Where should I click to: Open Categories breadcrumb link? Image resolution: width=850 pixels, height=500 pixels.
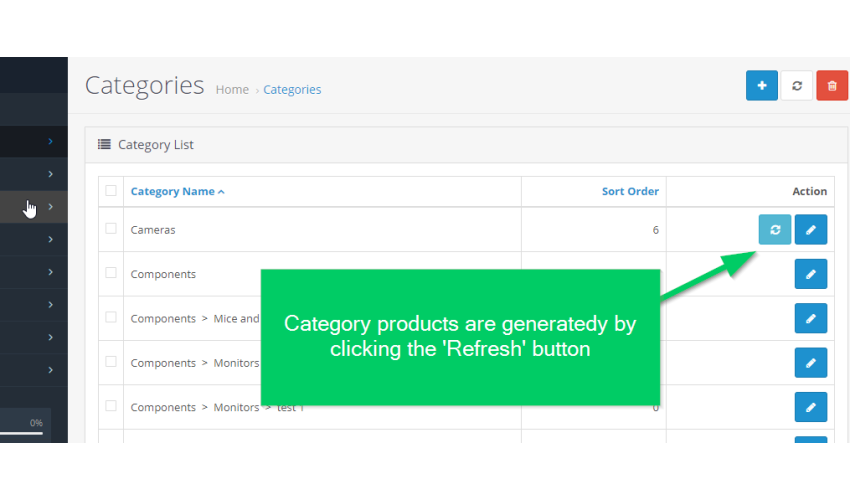pyautogui.click(x=292, y=89)
